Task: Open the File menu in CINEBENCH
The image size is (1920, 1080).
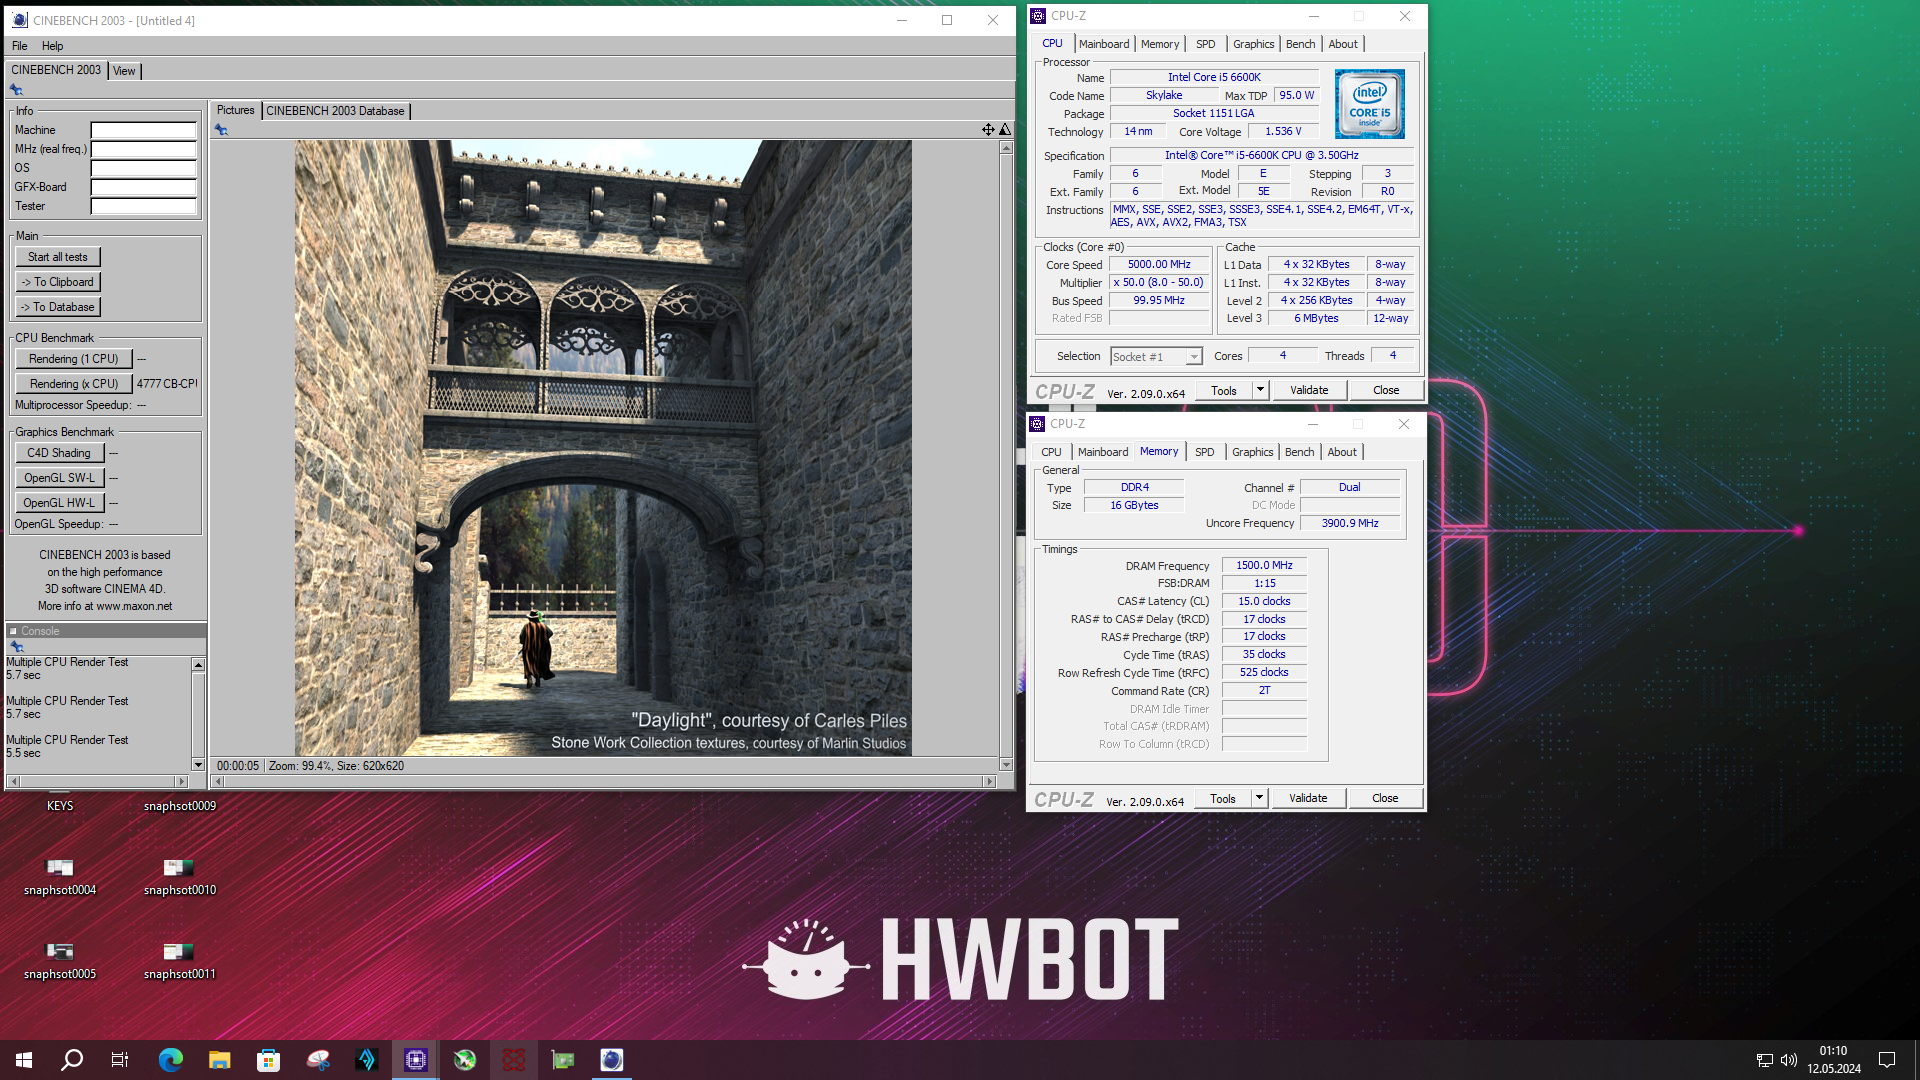Action: [x=20, y=46]
